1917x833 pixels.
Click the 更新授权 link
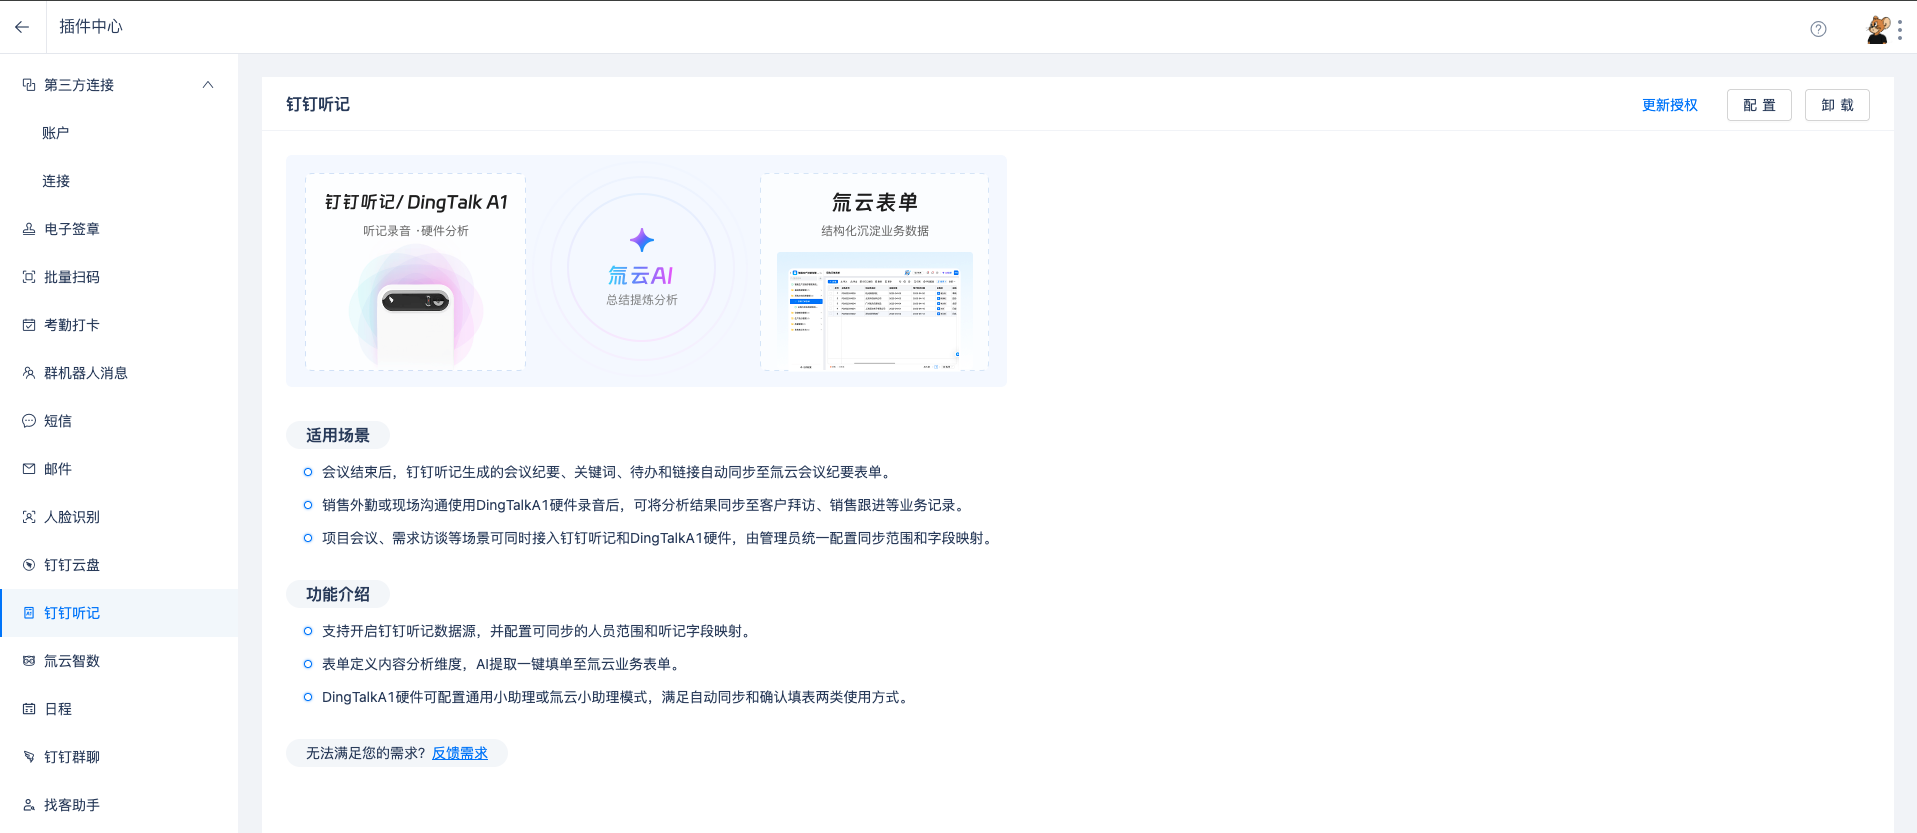click(1669, 105)
